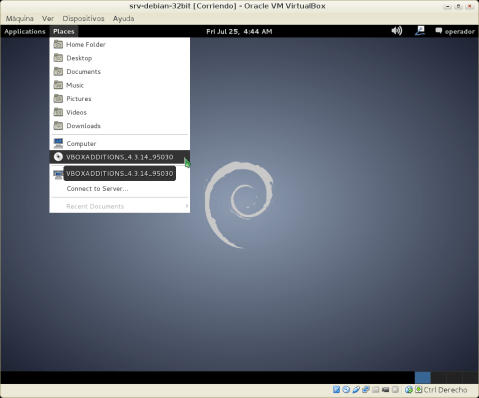Image resolution: width=479 pixels, height=398 pixels.
Task: Open the Máquina menu in VirtualBox
Action: [x=19, y=18]
